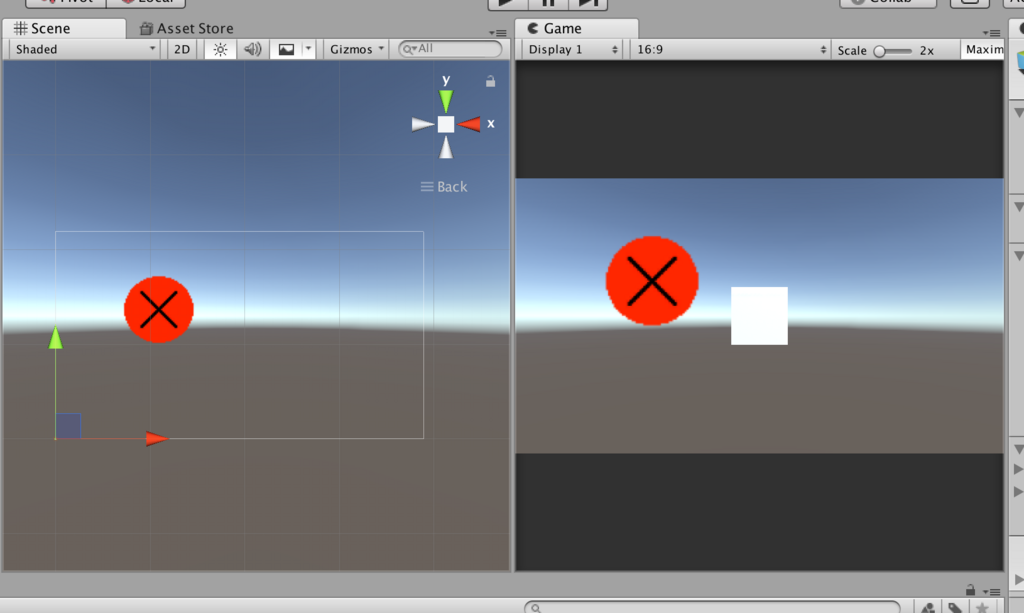Click the center cube of orientation gizmo

pos(446,124)
